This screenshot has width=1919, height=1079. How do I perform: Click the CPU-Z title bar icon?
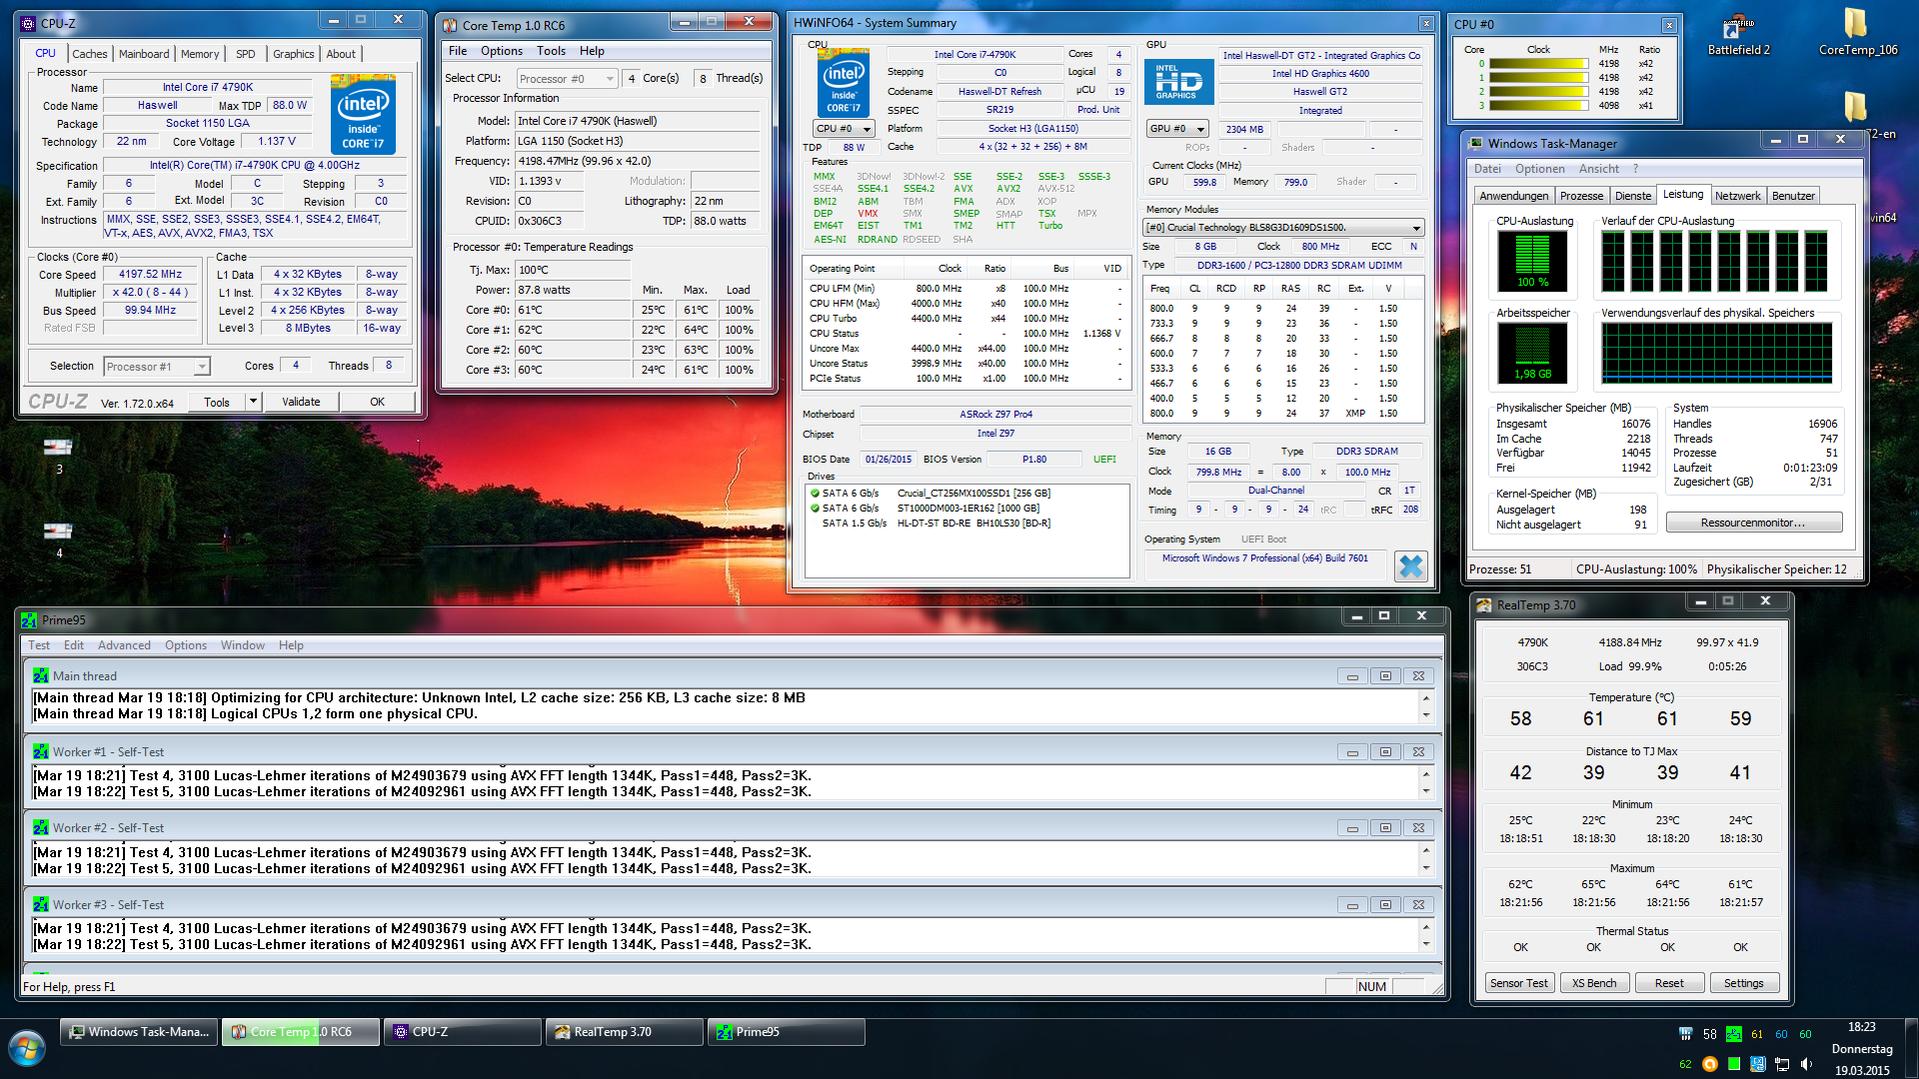point(28,24)
